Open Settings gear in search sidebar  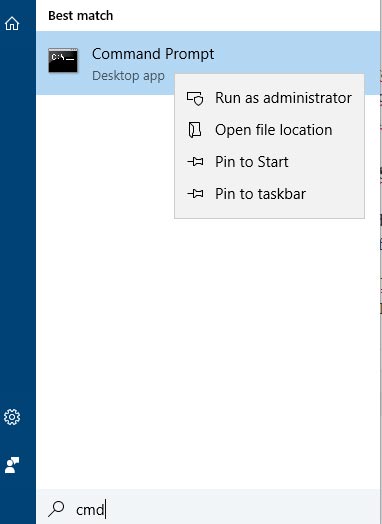(x=12, y=417)
